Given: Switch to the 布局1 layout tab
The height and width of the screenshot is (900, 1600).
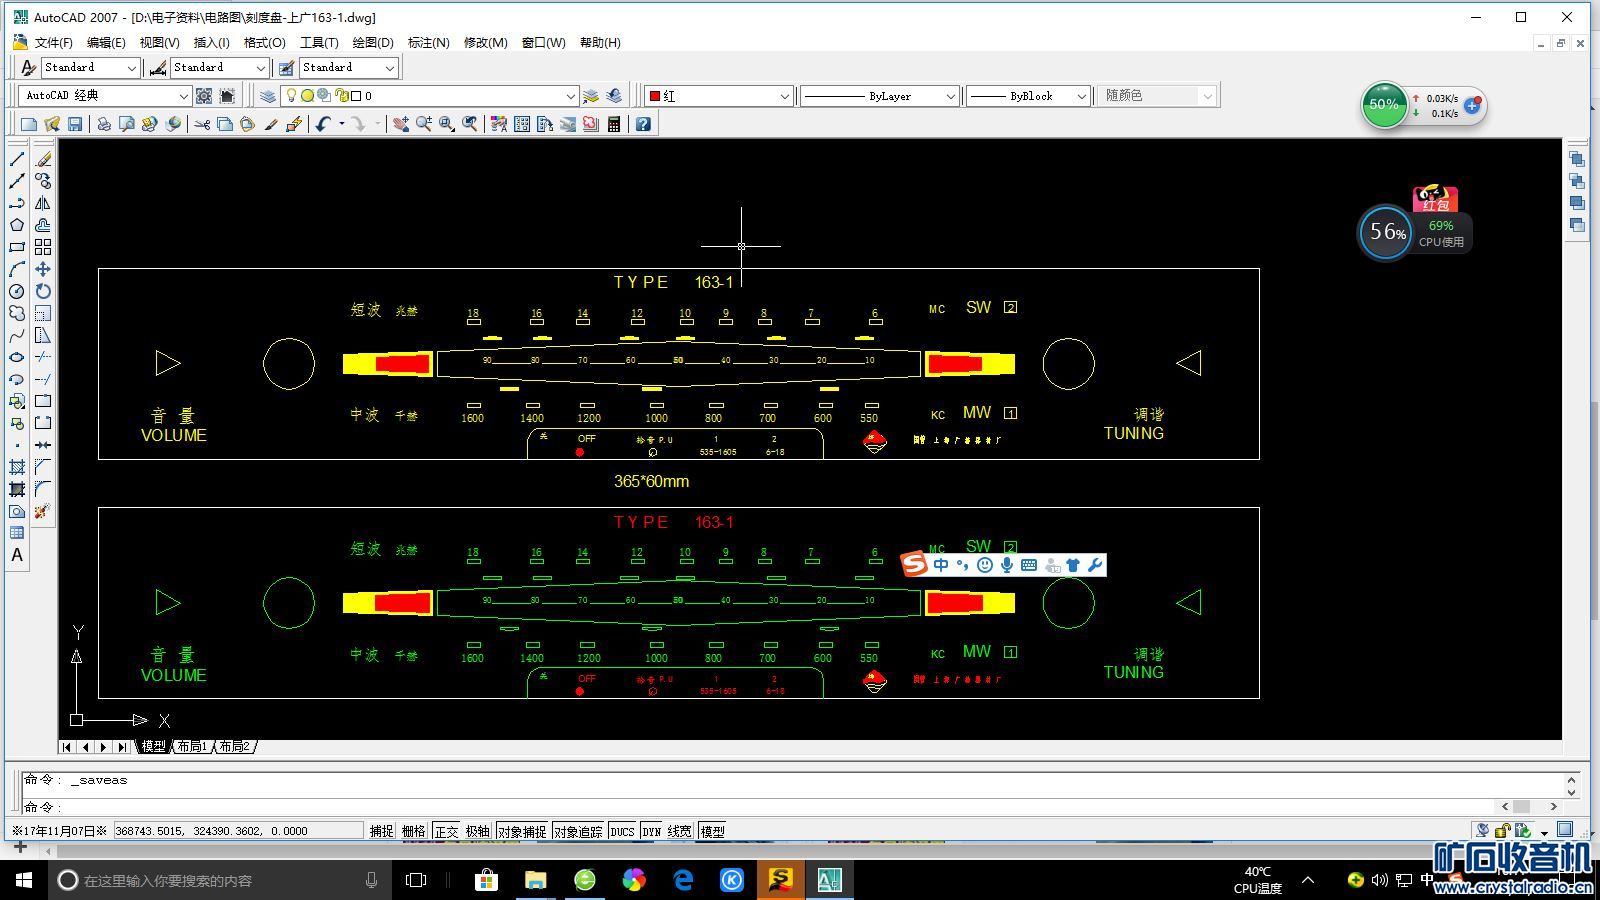Looking at the screenshot, I should point(191,746).
